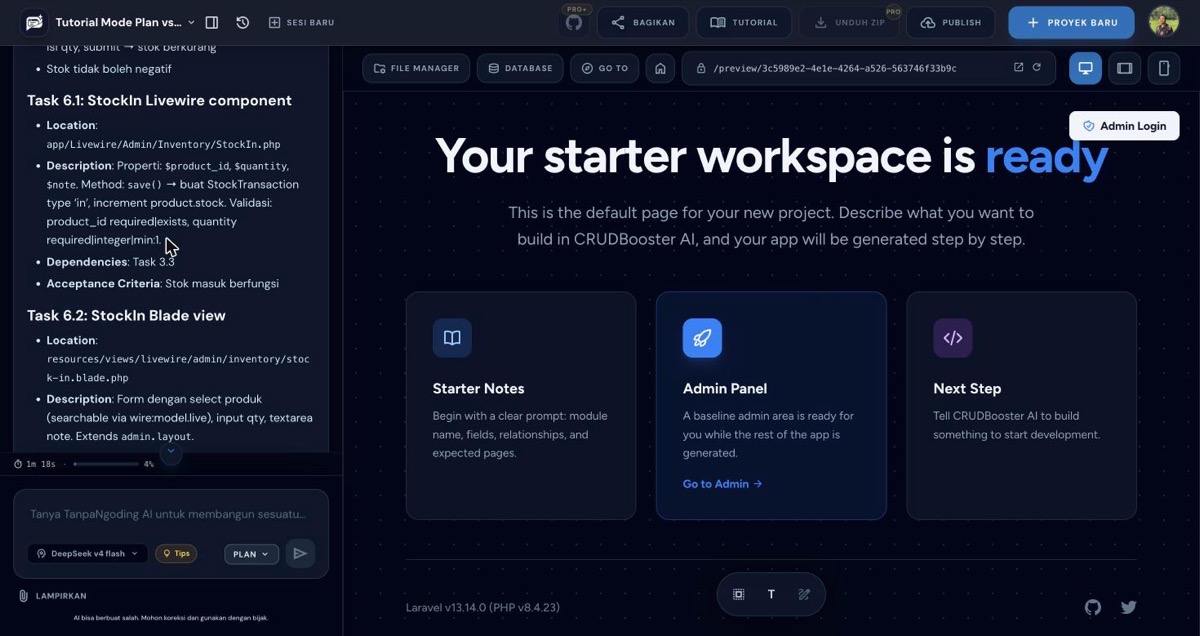Viewport: 1200px width, 636px height.
Task: Switch to desktop viewport preview
Action: pos(1085,68)
